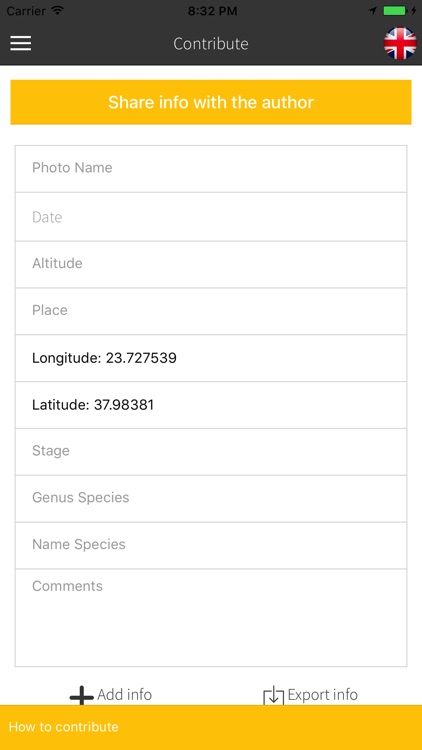
Task: Tap the plus icon for Add info
Action: pyautogui.click(x=81, y=695)
